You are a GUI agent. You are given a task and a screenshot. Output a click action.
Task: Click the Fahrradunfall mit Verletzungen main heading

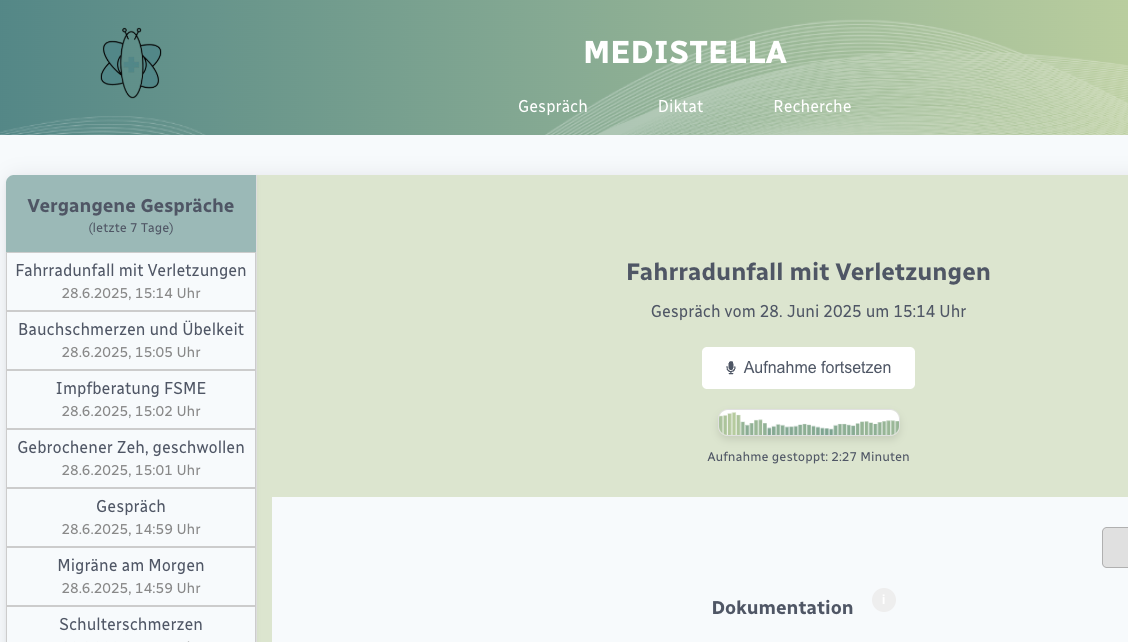808,272
